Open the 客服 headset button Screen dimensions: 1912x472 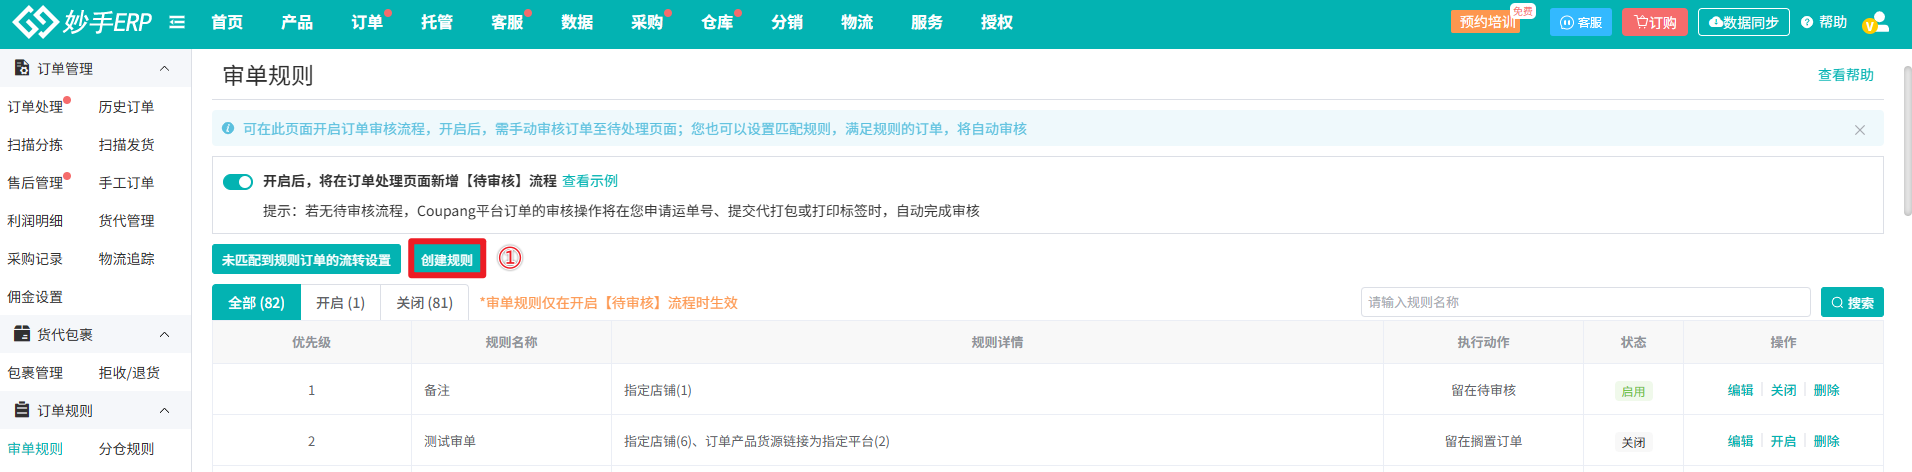coord(1580,22)
